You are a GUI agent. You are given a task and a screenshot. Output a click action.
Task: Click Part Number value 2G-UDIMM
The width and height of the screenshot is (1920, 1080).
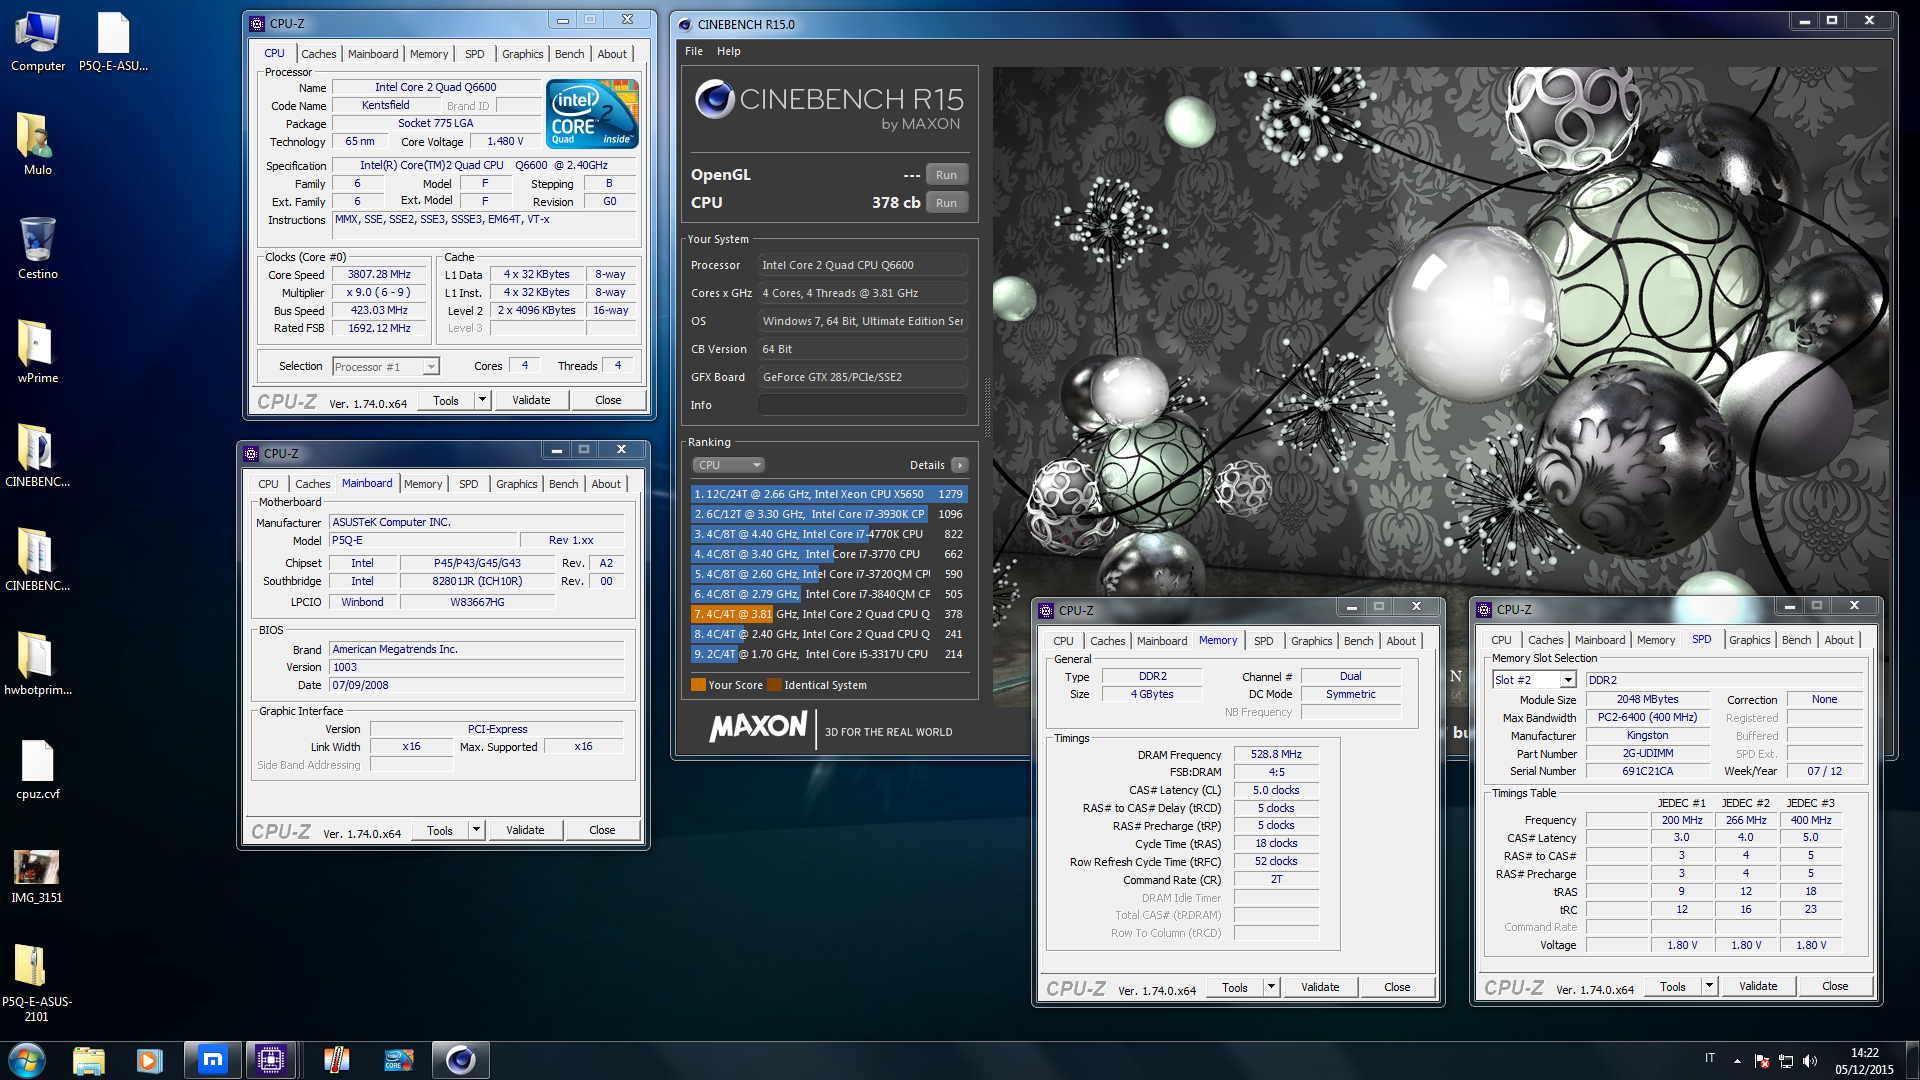pos(1647,753)
